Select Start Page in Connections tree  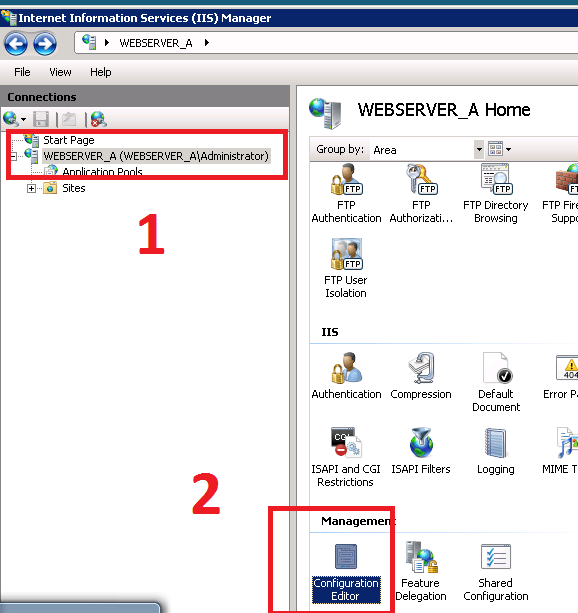(x=68, y=140)
